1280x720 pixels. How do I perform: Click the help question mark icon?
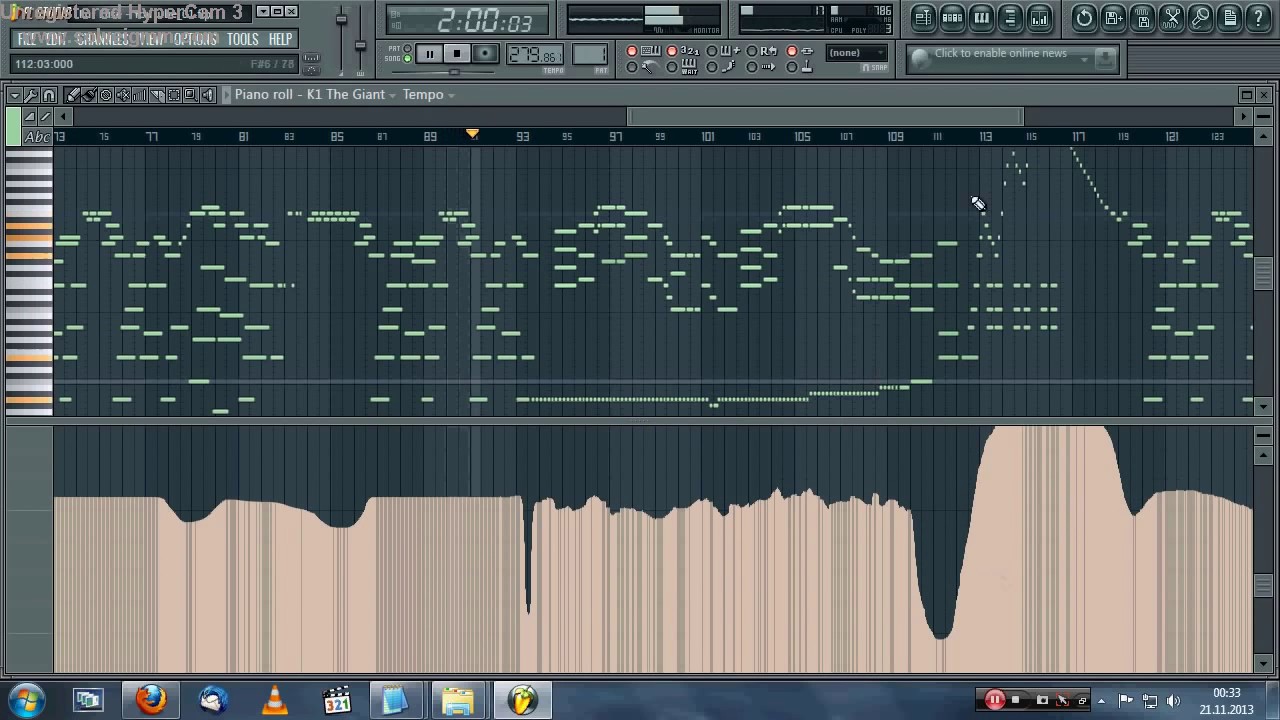click(x=1258, y=17)
